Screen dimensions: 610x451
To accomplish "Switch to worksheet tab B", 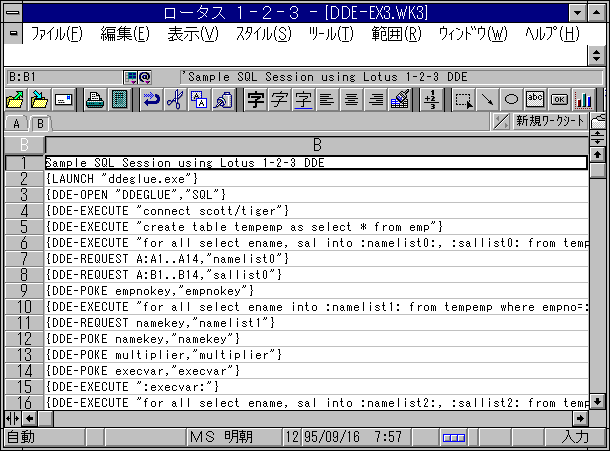I will tap(40, 124).
